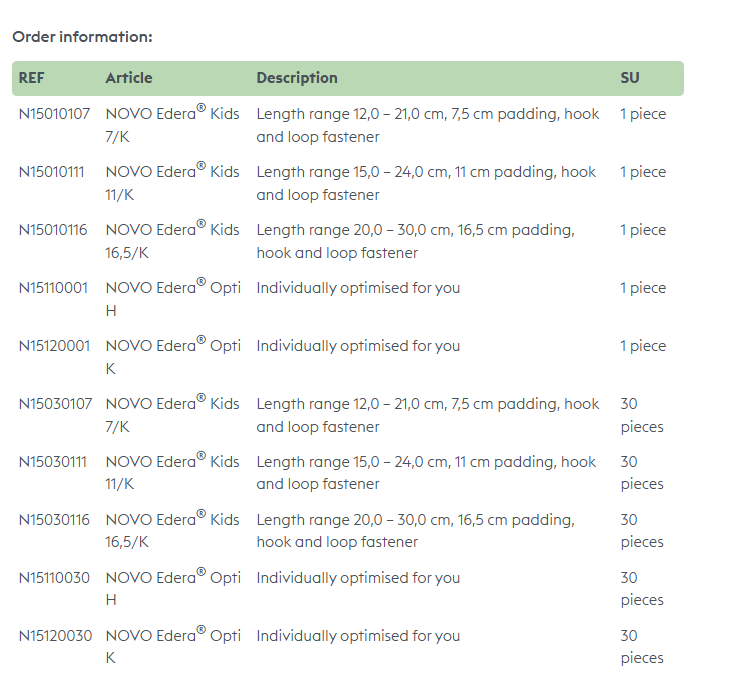Click the SU column header
Screen dimensions: 745x699
(630, 78)
